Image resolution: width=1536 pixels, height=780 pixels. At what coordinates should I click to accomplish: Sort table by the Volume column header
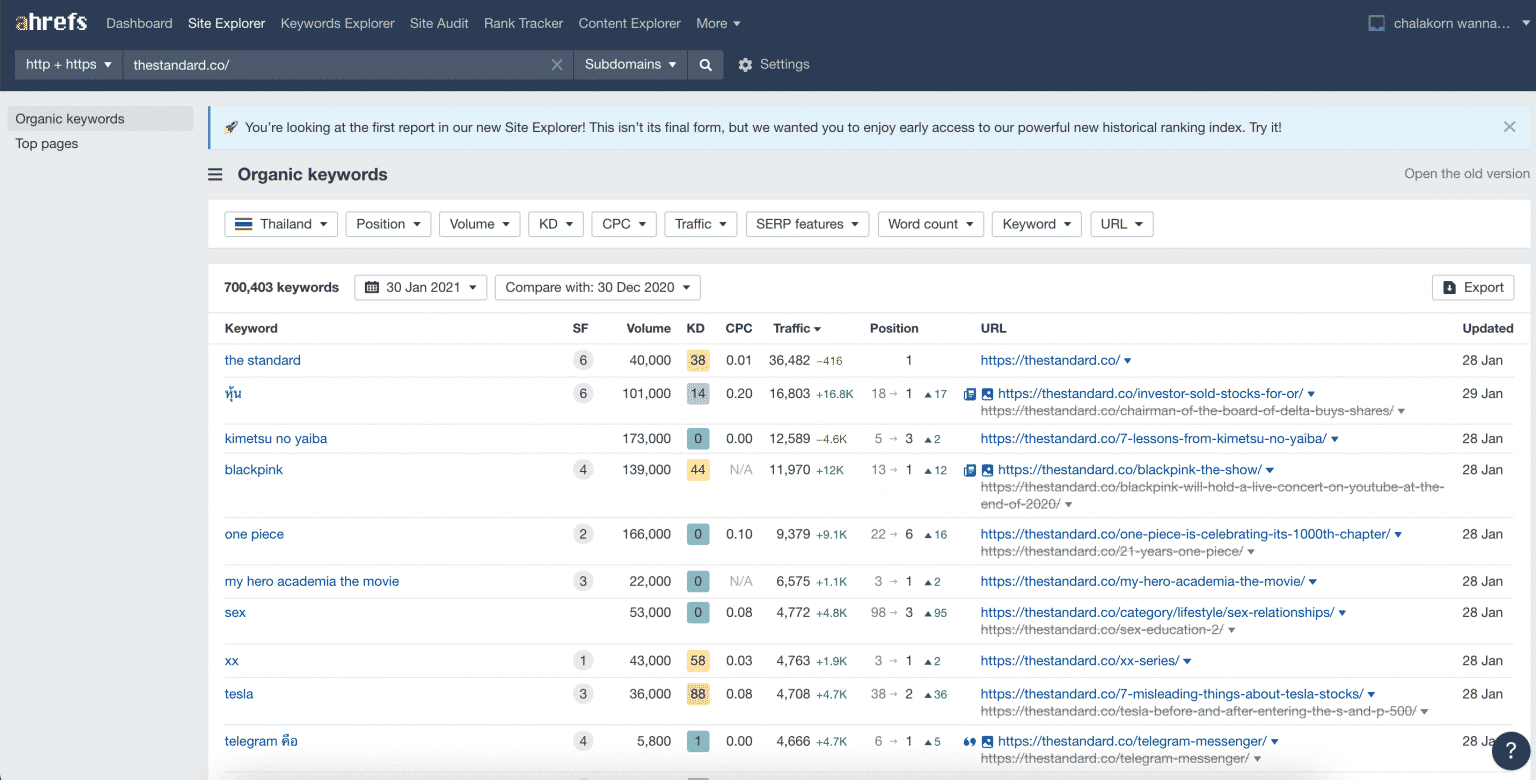649,328
